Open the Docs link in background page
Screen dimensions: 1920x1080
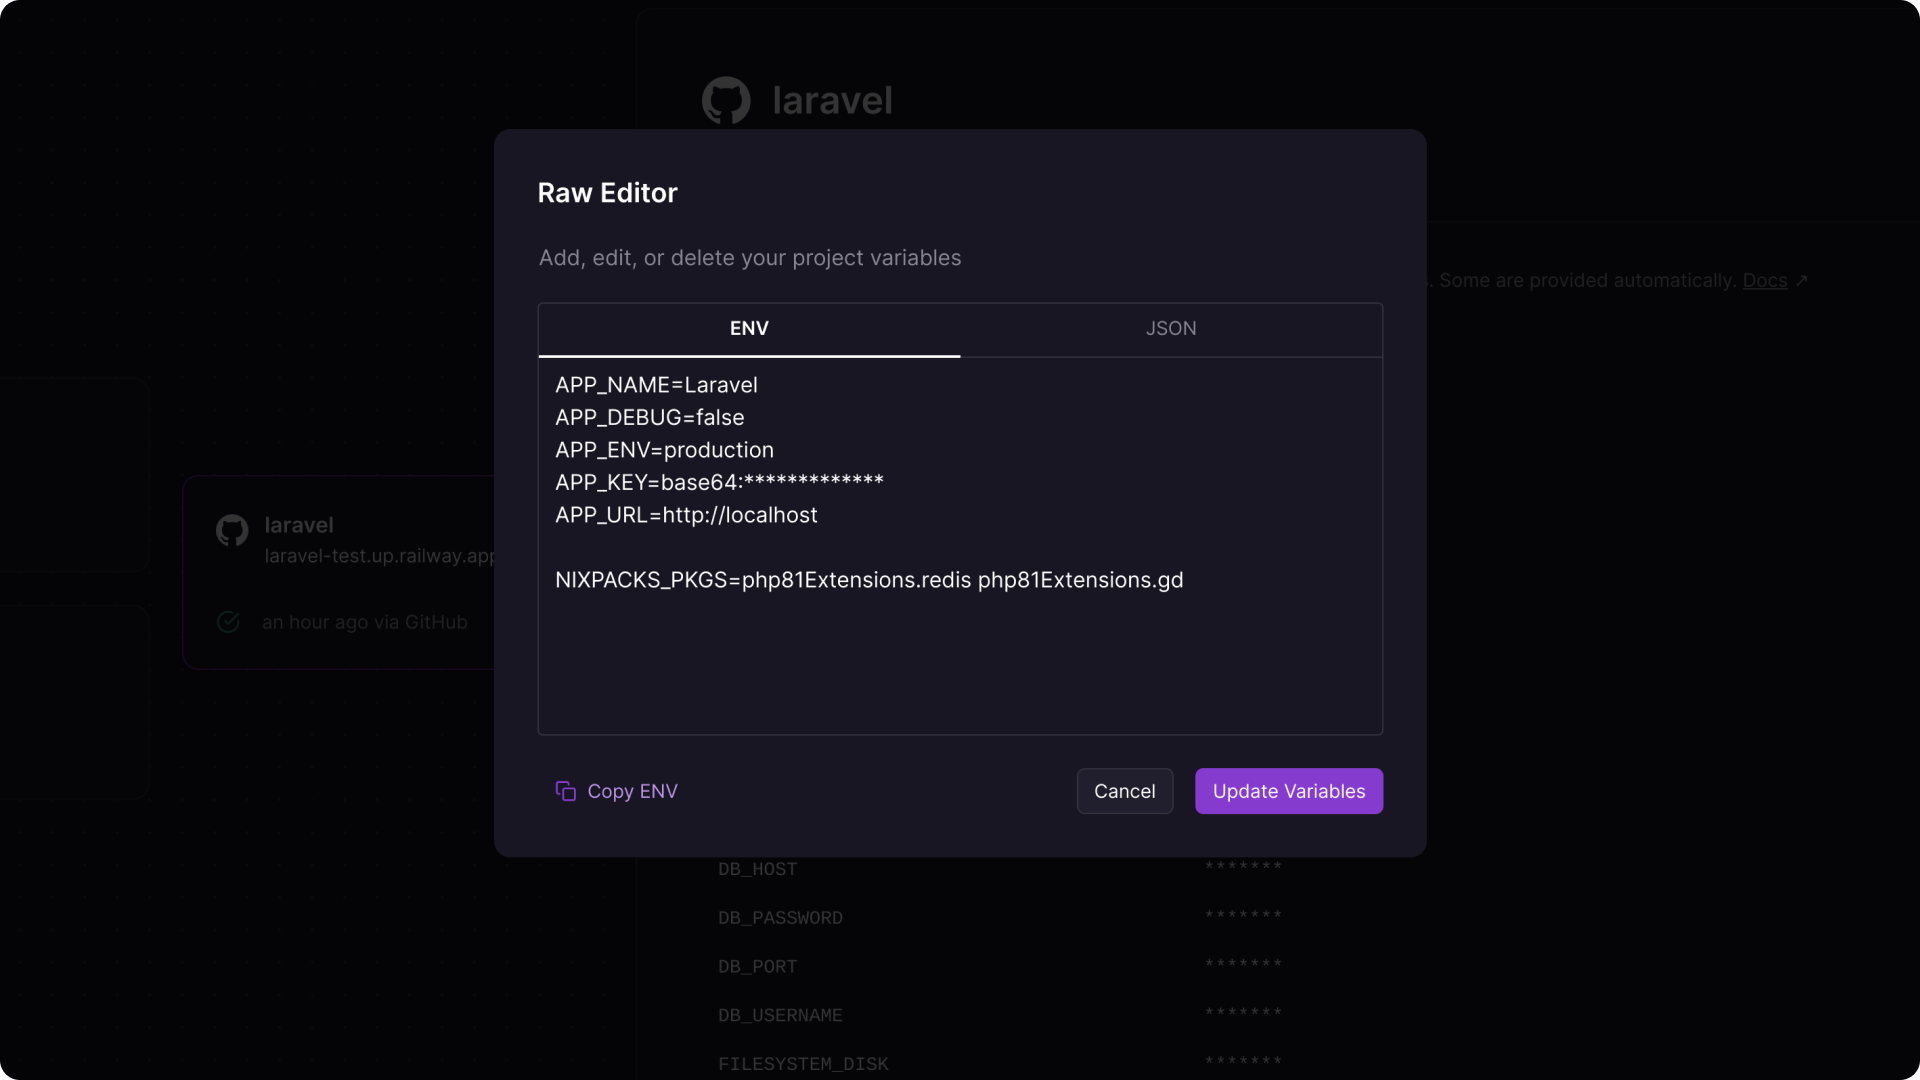pyautogui.click(x=1764, y=281)
